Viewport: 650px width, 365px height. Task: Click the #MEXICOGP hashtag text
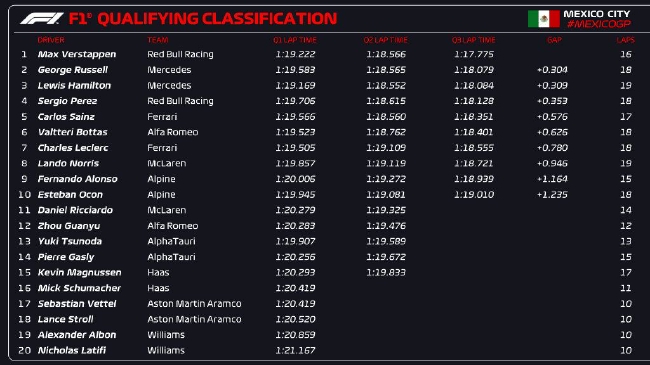click(x=599, y=24)
